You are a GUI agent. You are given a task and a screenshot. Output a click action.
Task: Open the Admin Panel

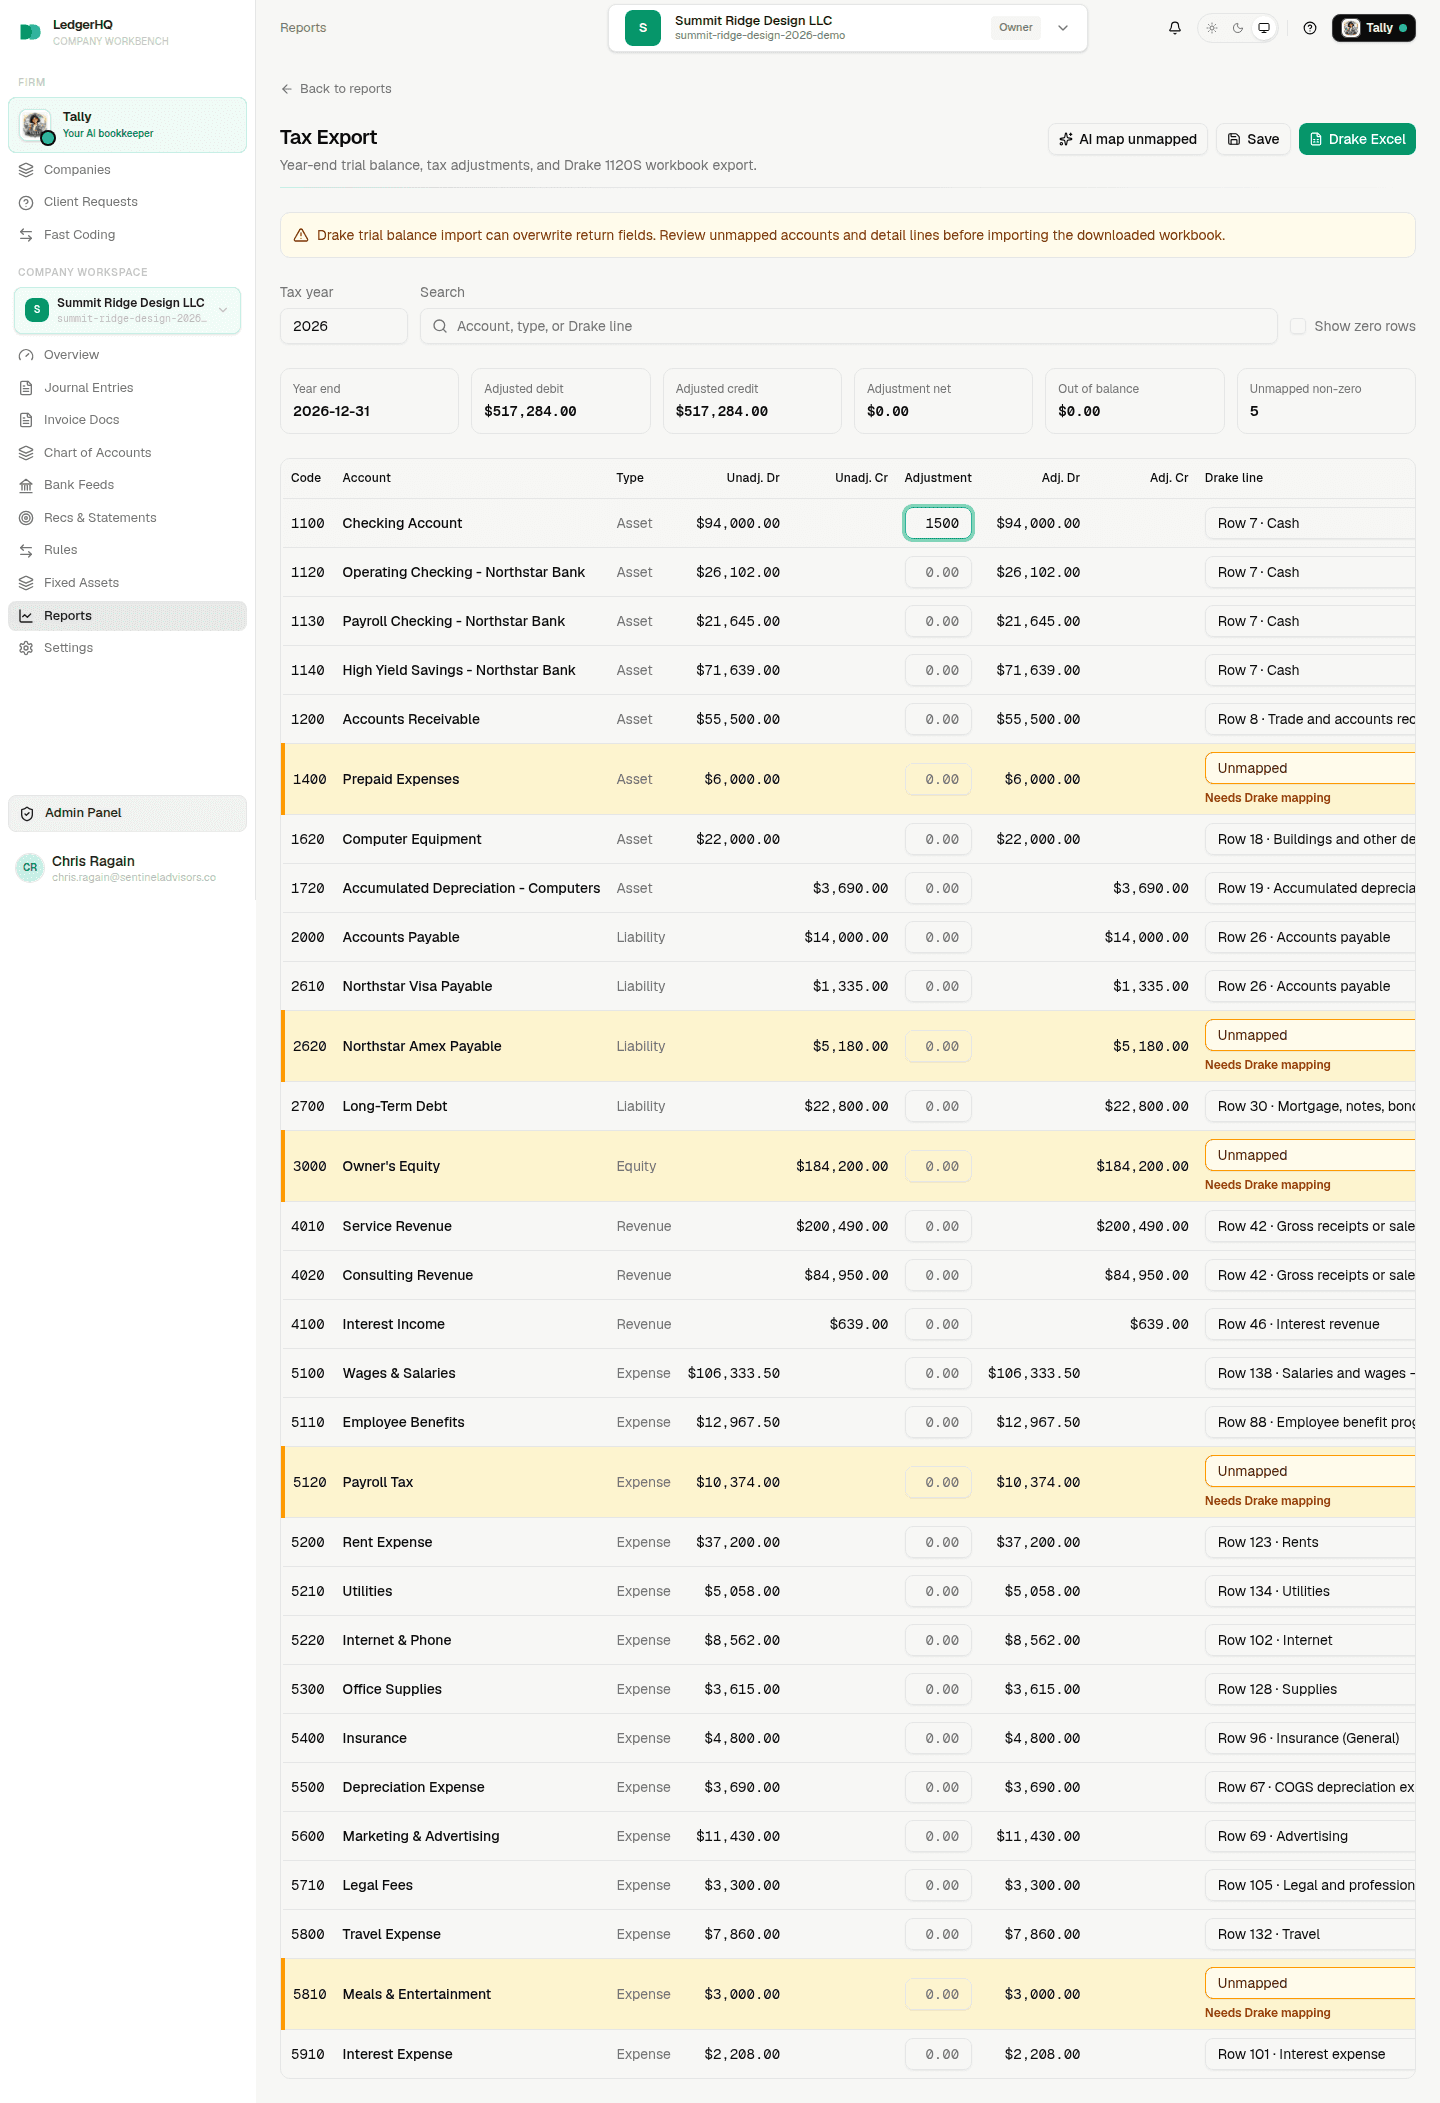coord(127,813)
